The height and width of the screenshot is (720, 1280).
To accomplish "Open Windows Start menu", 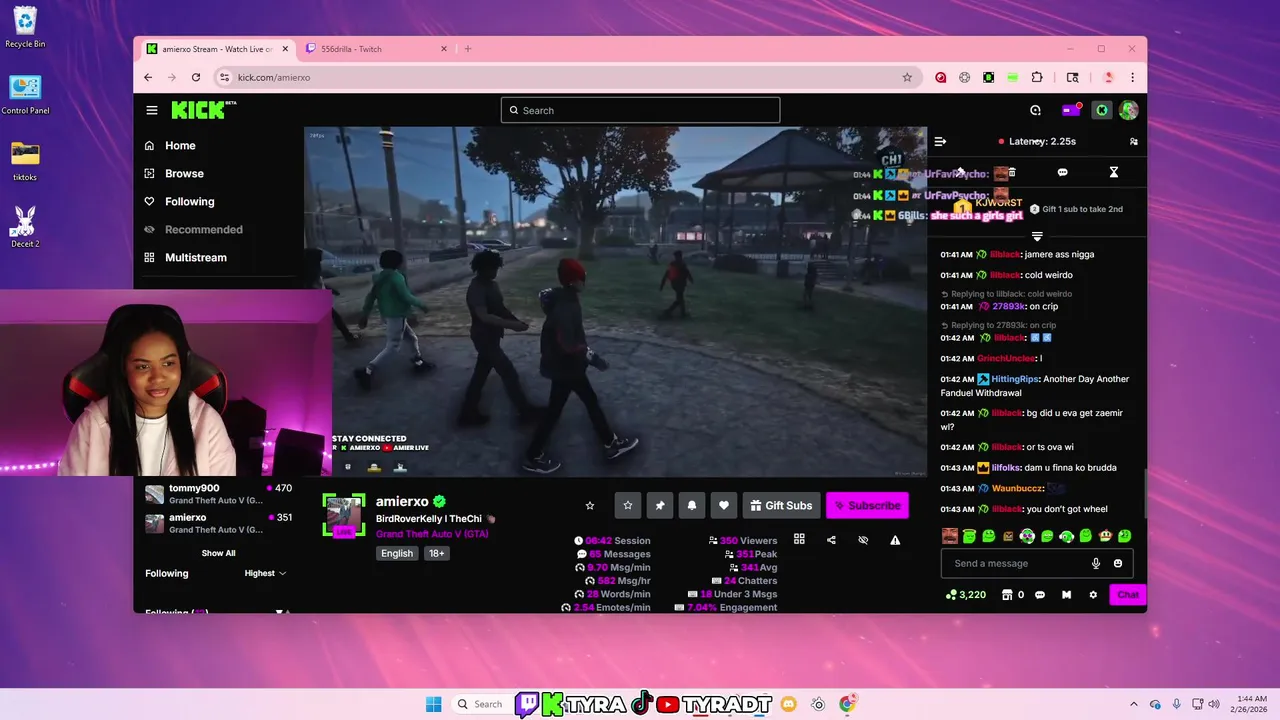I will (433, 704).
